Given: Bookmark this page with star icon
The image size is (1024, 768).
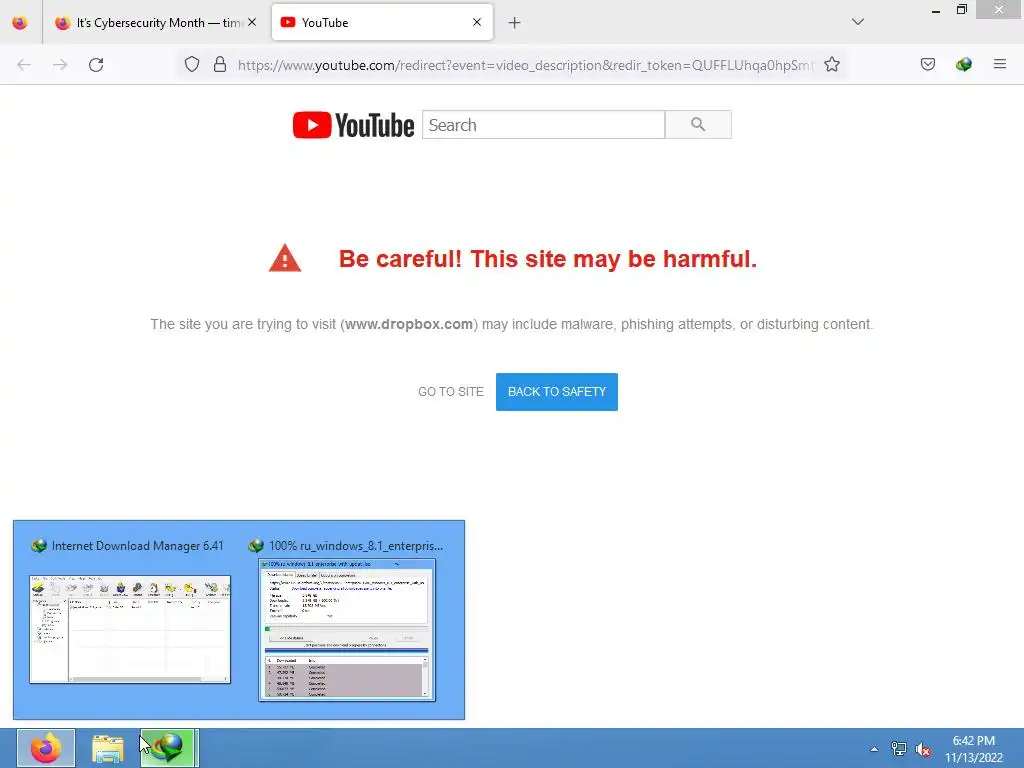Looking at the screenshot, I should [831, 65].
